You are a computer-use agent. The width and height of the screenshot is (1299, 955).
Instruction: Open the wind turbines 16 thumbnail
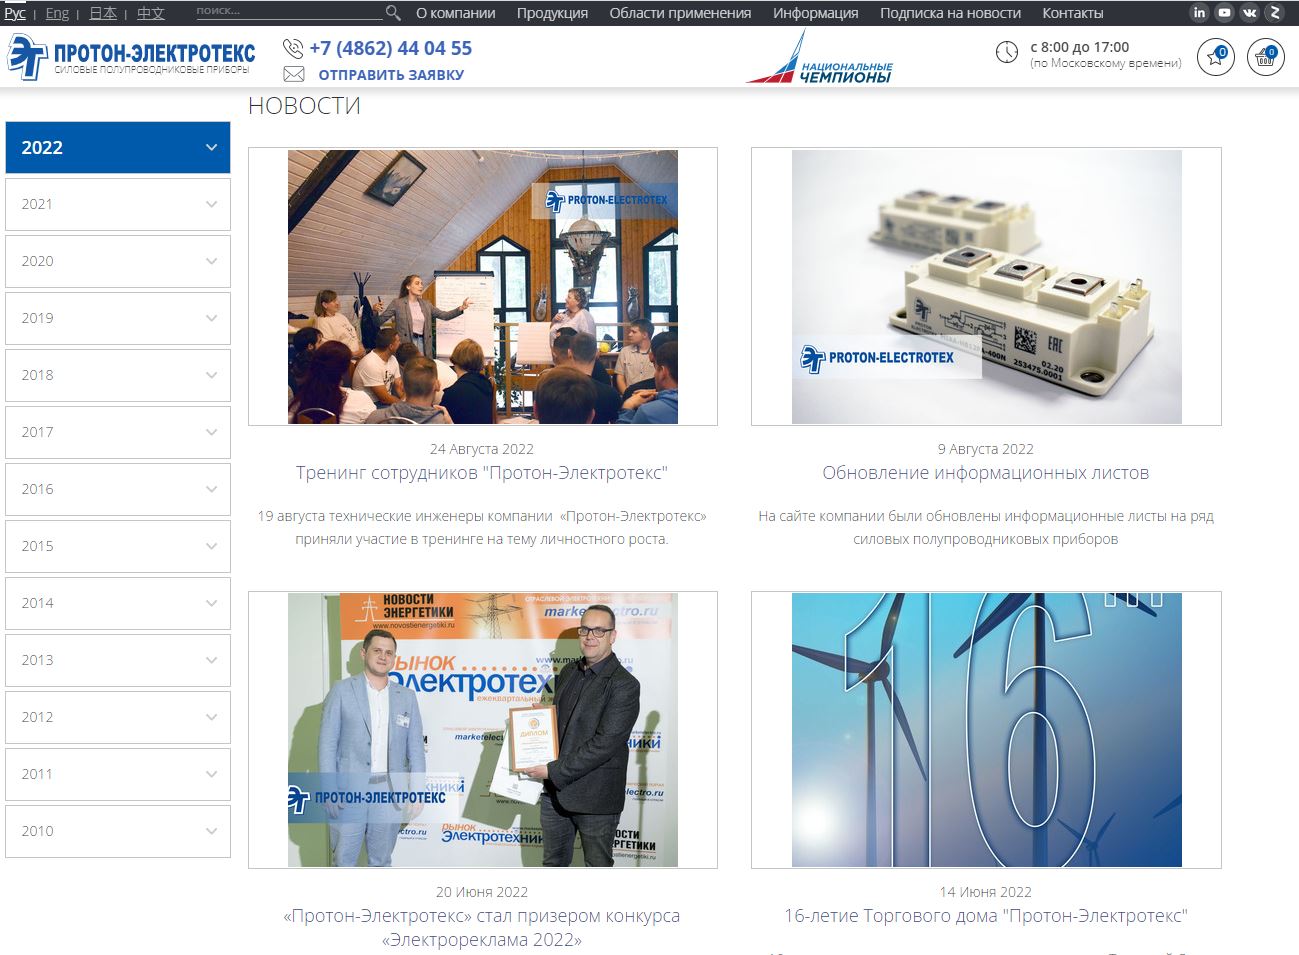[987, 730]
